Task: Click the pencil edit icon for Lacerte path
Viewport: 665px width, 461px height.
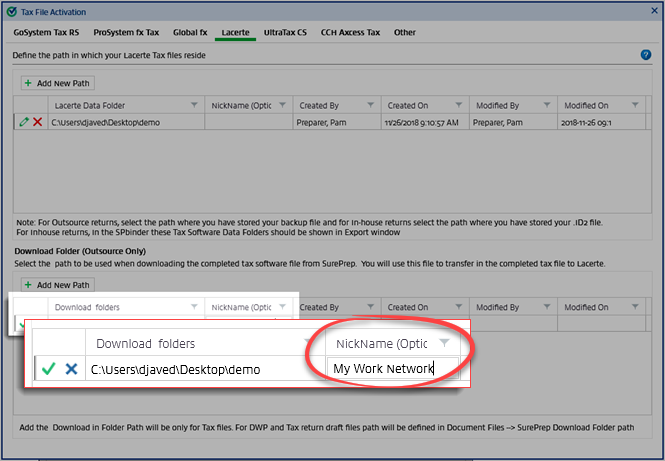Action: click(23, 121)
